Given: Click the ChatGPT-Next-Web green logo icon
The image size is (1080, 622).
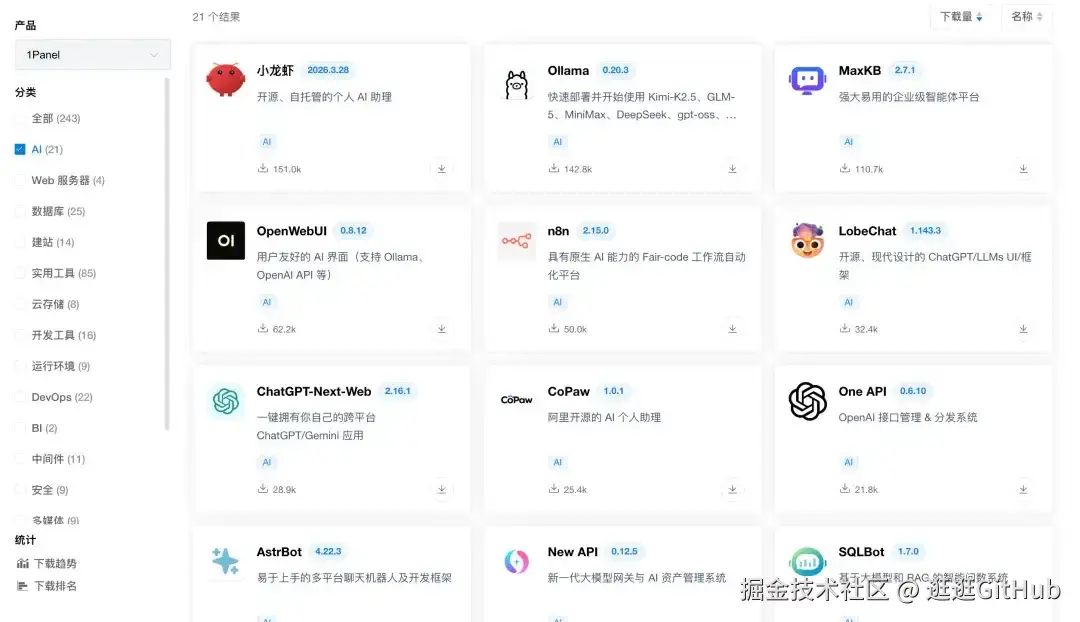Looking at the screenshot, I should coord(226,401).
